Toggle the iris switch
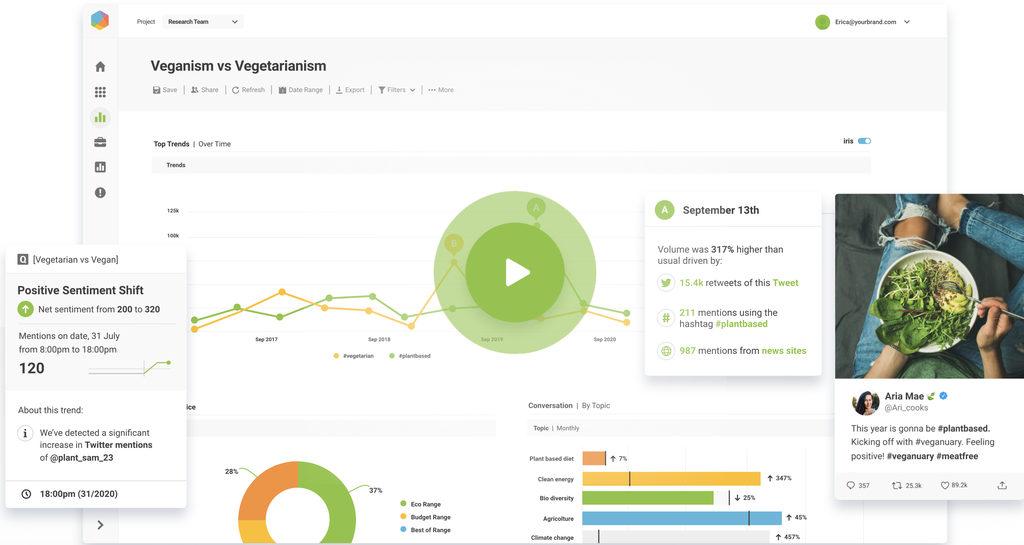Viewport: 1024px width, 545px height. 864,141
